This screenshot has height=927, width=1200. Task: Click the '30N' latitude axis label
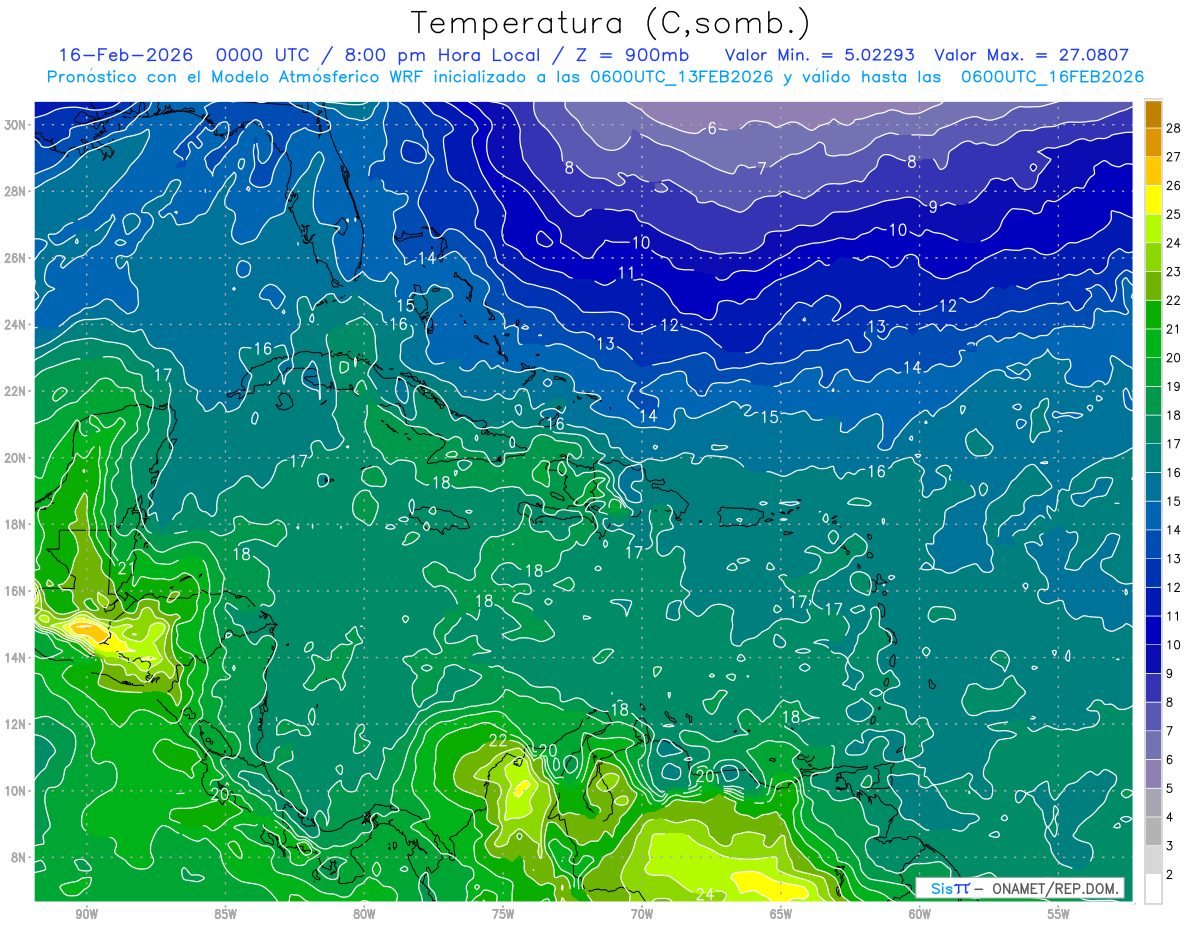coord(16,125)
